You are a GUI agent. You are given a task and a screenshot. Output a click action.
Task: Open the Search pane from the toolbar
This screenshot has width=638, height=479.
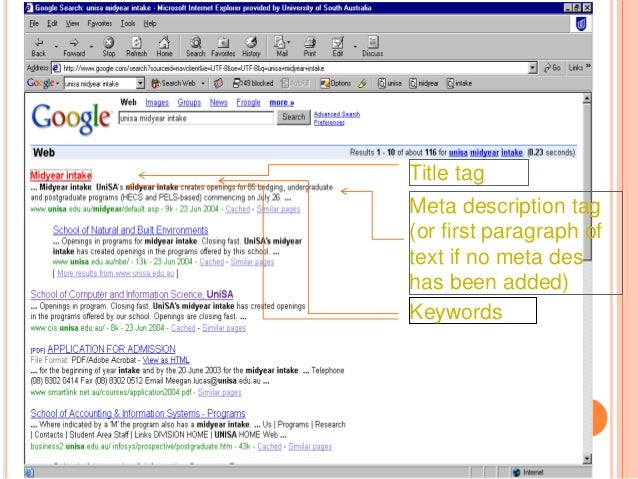click(196, 47)
